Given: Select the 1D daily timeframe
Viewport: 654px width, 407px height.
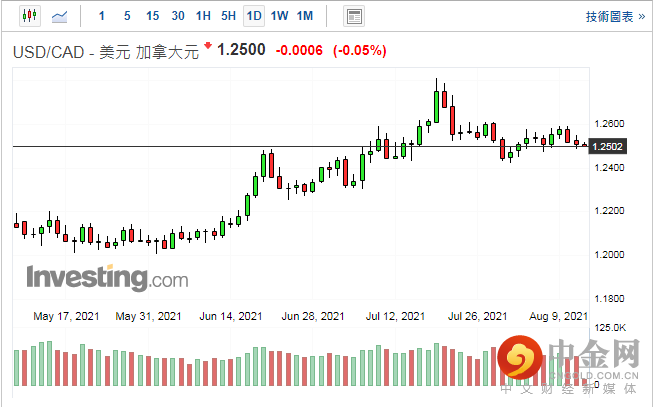Looking at the screenshot, I should [254, 16].
